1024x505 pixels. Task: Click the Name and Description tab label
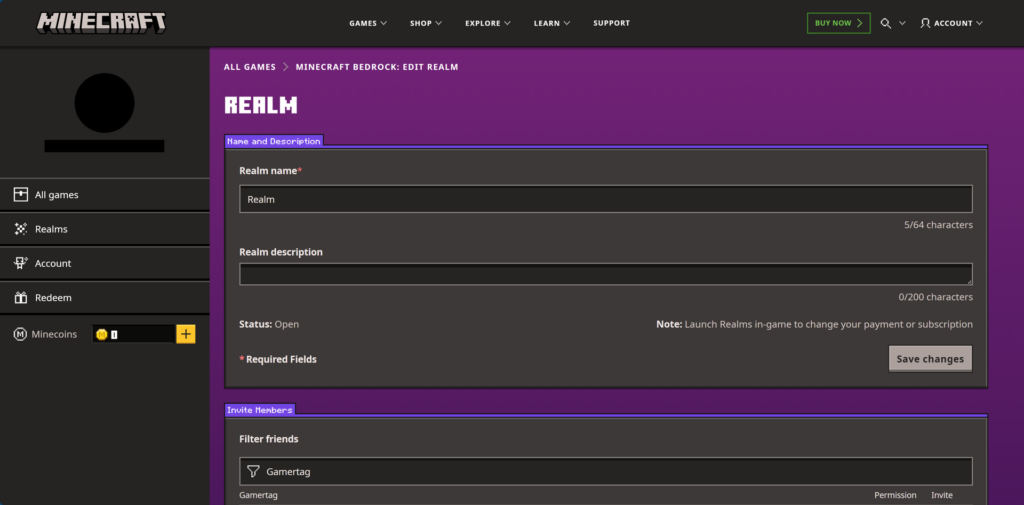coord(274,140)
